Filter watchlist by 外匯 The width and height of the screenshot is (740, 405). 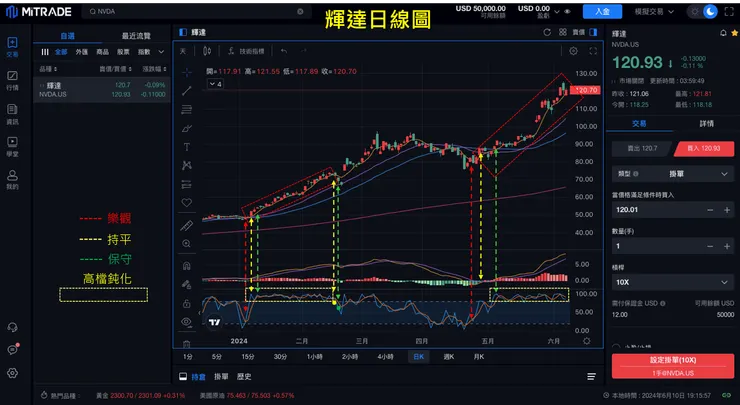point(82,52)
